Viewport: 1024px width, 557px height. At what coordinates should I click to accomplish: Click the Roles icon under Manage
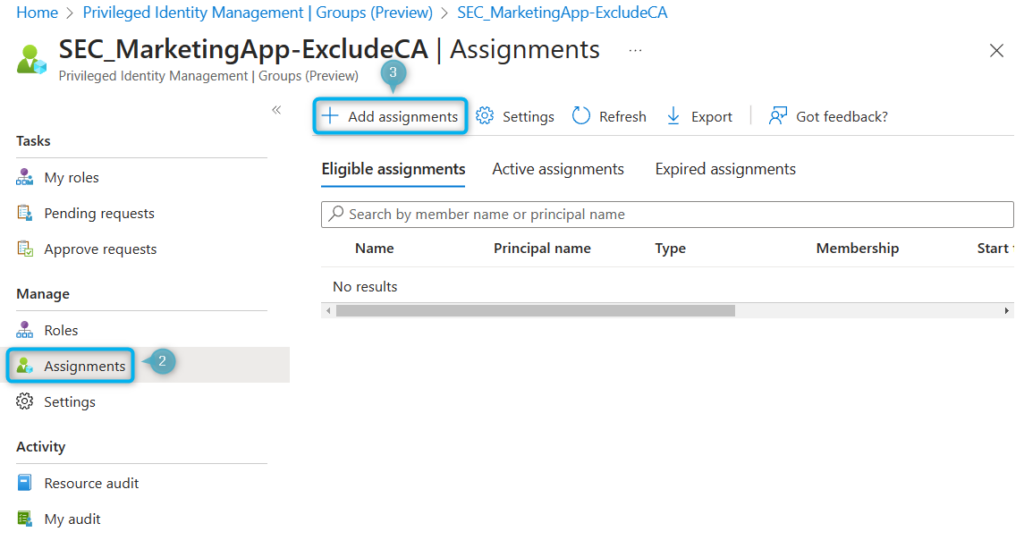(x=25, y=330)
